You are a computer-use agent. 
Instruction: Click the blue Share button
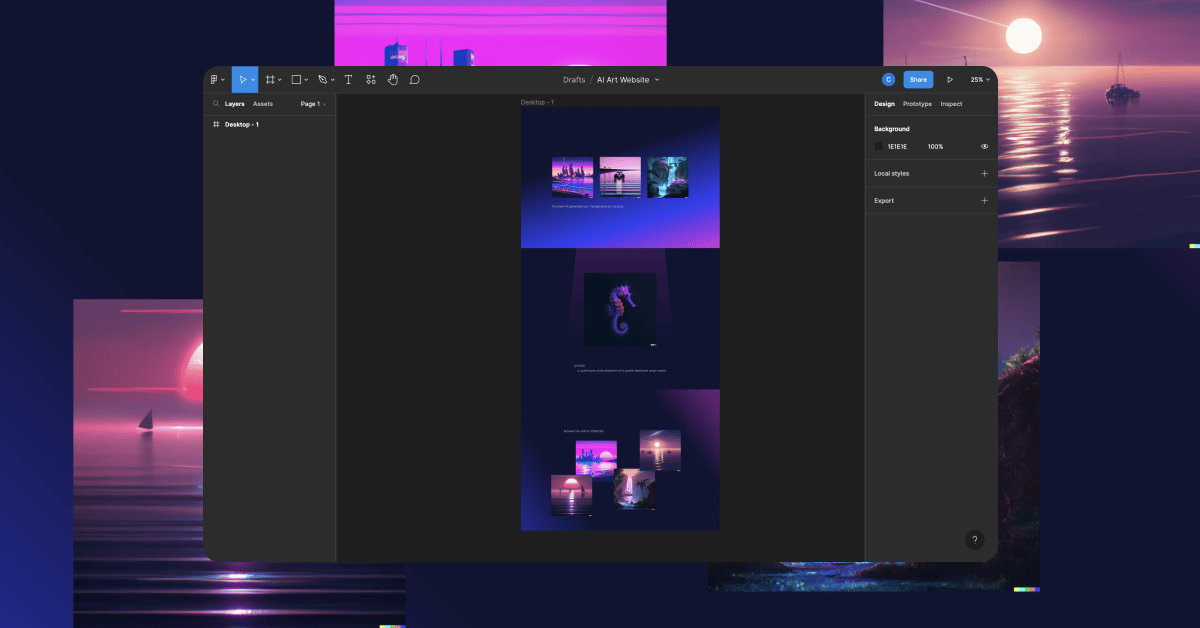[x=918, y=79]
